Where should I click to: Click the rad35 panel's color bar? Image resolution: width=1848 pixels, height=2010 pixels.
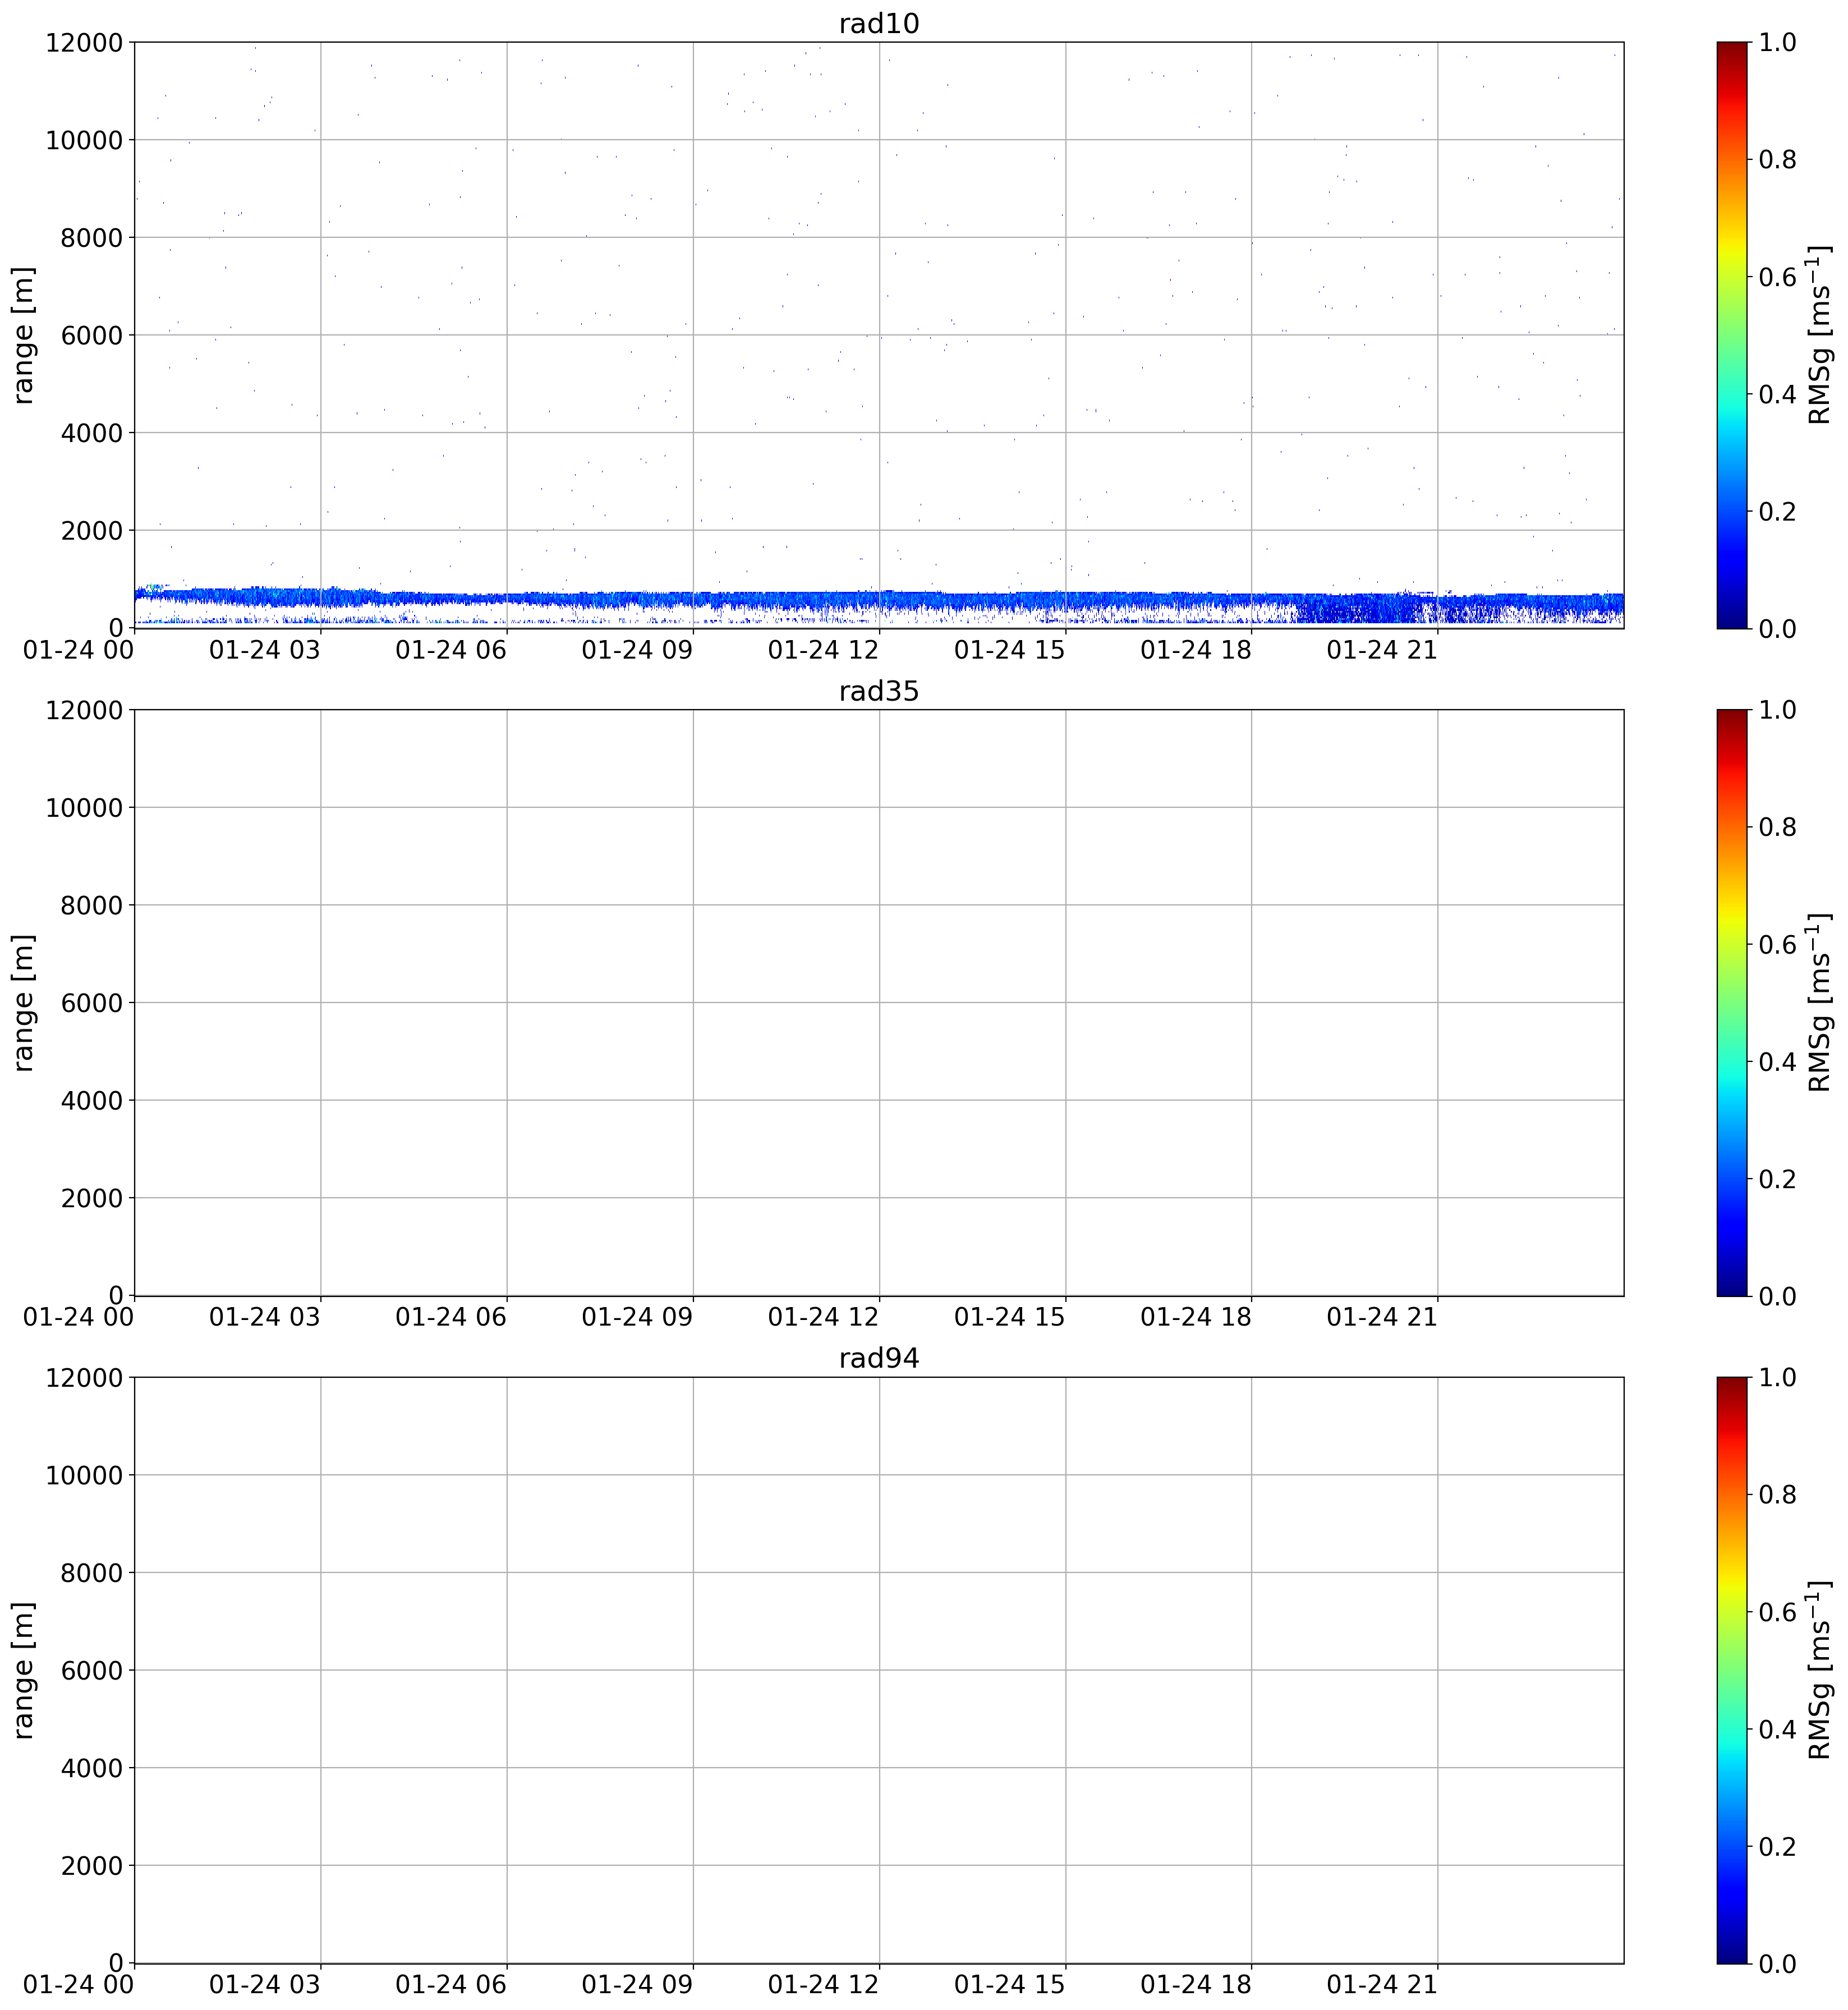pos(1732,1002)
